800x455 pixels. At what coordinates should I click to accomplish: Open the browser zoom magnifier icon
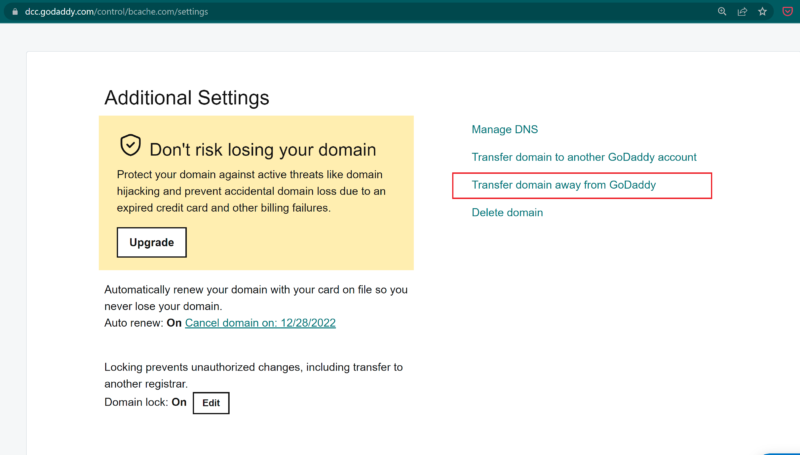click(722, 11)
